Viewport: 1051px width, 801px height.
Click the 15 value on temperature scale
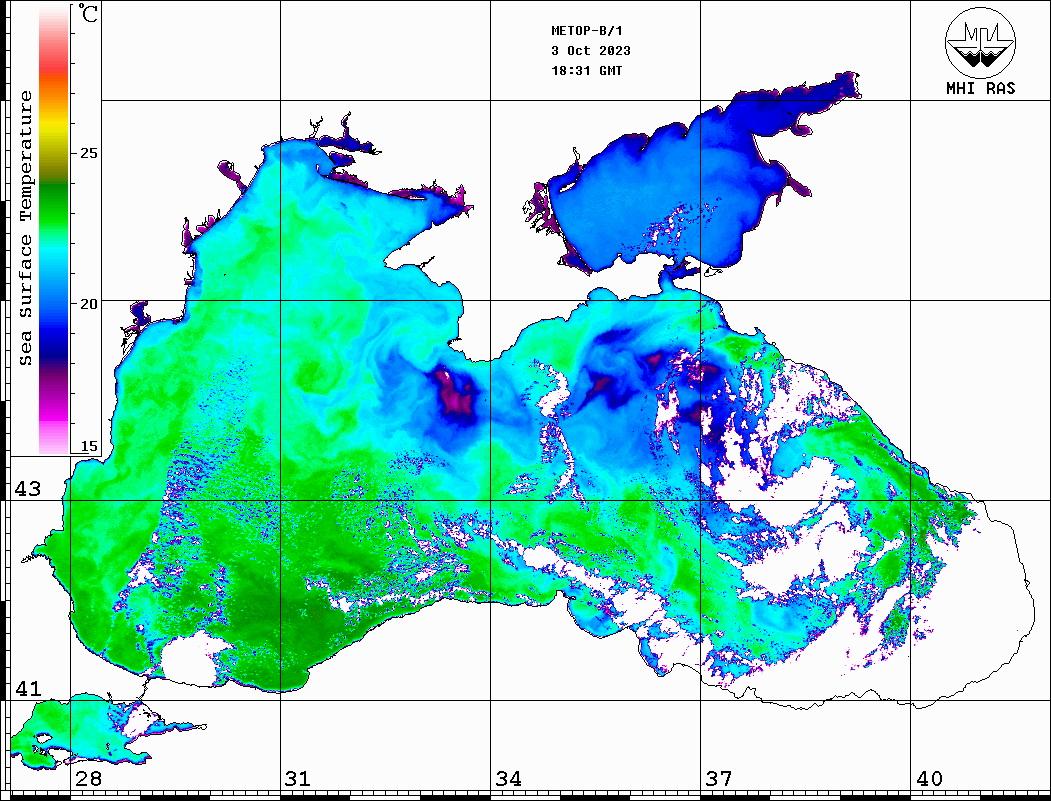[x=88, y=446]
